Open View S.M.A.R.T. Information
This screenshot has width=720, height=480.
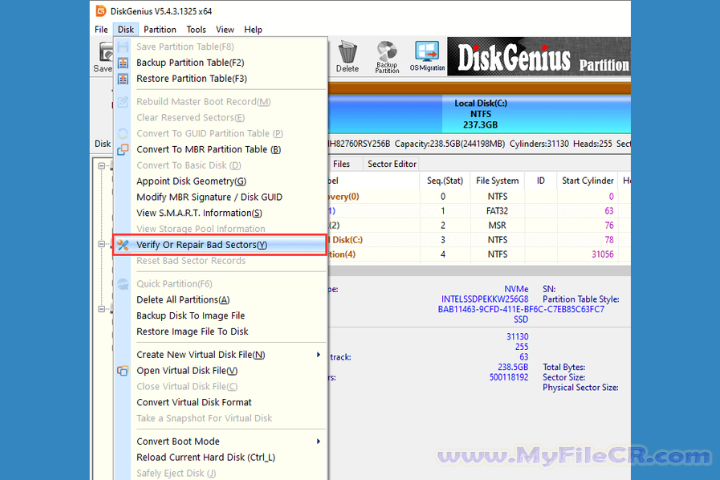pyautogui.click(x=220, y=213)
